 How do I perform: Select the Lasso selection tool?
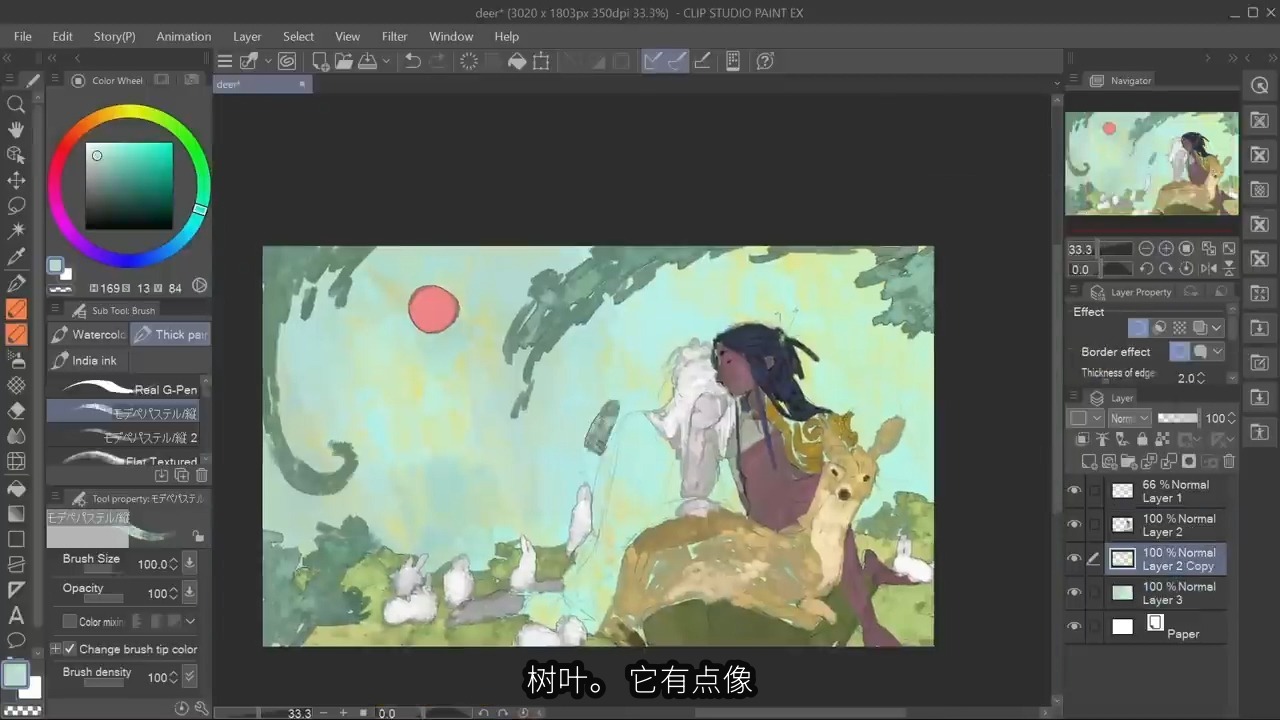pyautogui.click(x=16, y=206)
